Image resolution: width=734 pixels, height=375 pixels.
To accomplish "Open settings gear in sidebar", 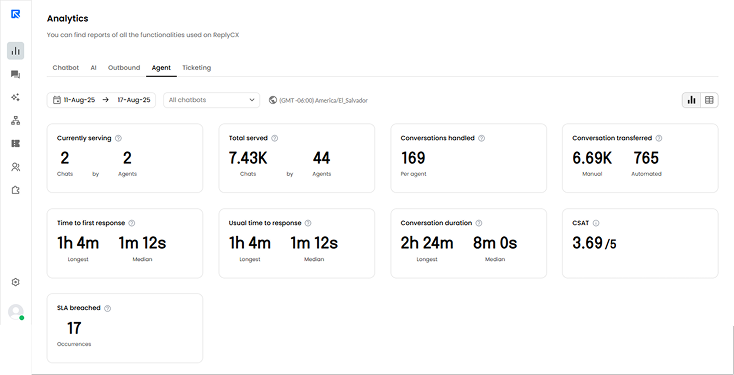I will 15,282.
